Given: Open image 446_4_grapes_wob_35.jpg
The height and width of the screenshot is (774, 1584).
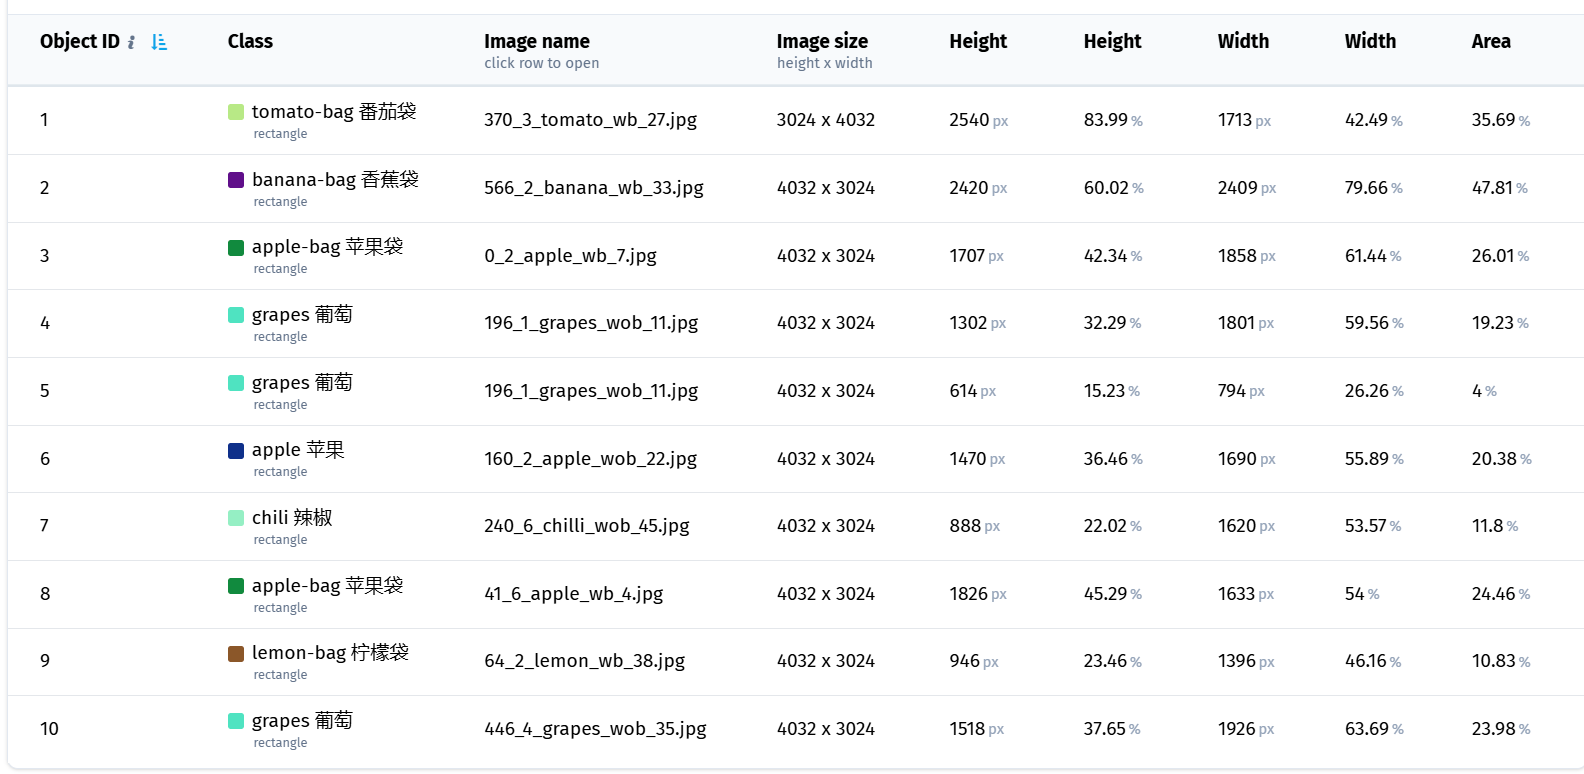Looking at the screenshot, I should pyautogui.click(x=595, y=729).
